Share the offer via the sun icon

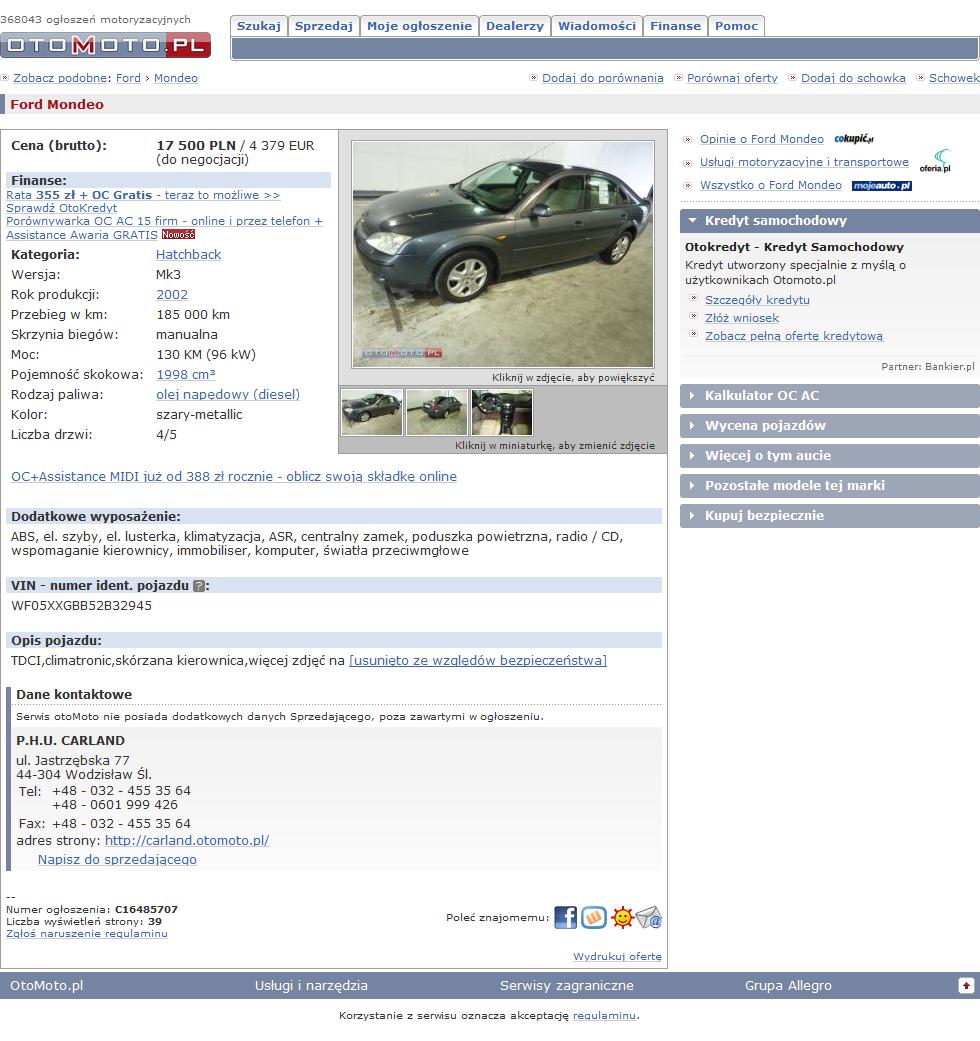coord(622,918)
